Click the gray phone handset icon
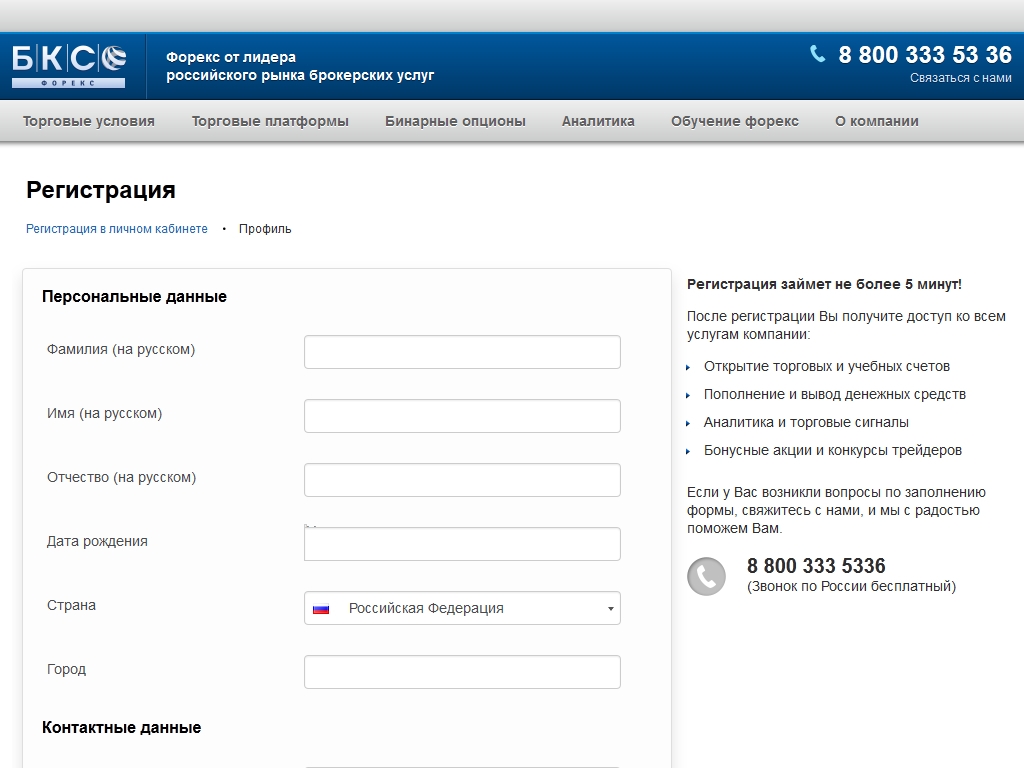1024x768 pixels. [706, 576]
